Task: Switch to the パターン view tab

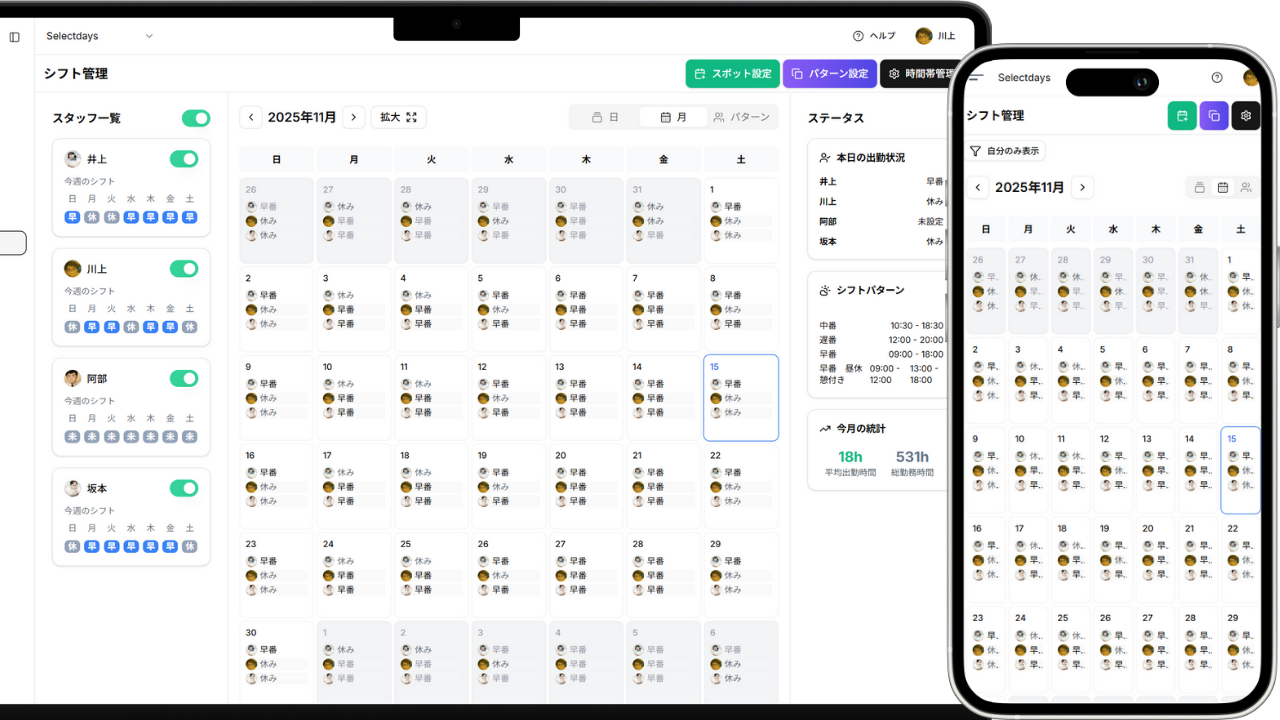Action: (x=741, y=117)
